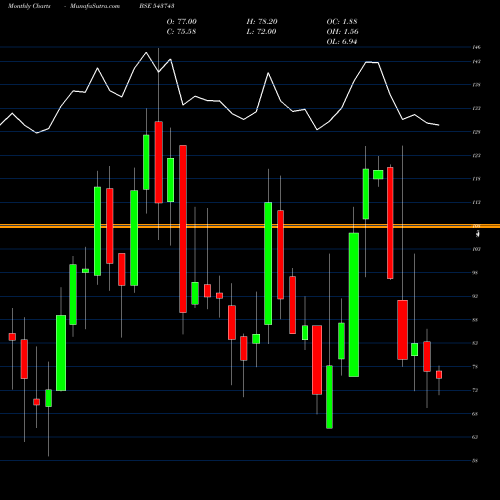The height and width of the screenshot is (500, 500).
Task: Click the 'OL: 6.94' readout
Action: [x=342, y=42]
